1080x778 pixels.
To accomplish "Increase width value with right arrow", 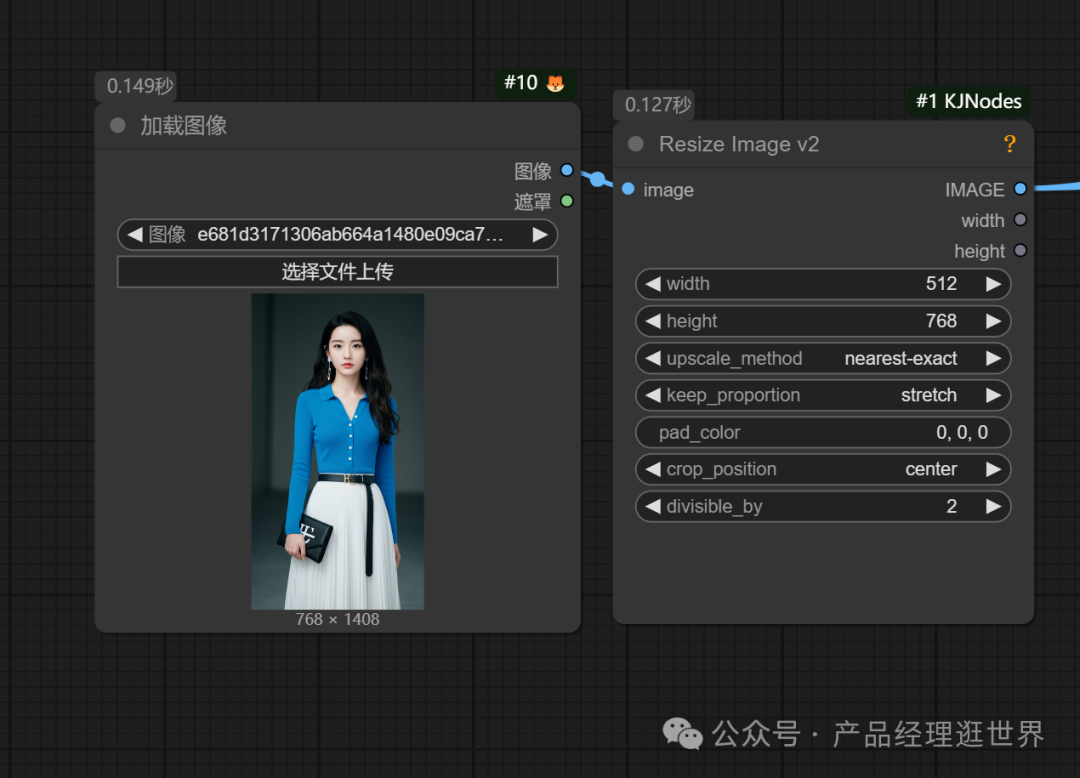I will [993, 284].
